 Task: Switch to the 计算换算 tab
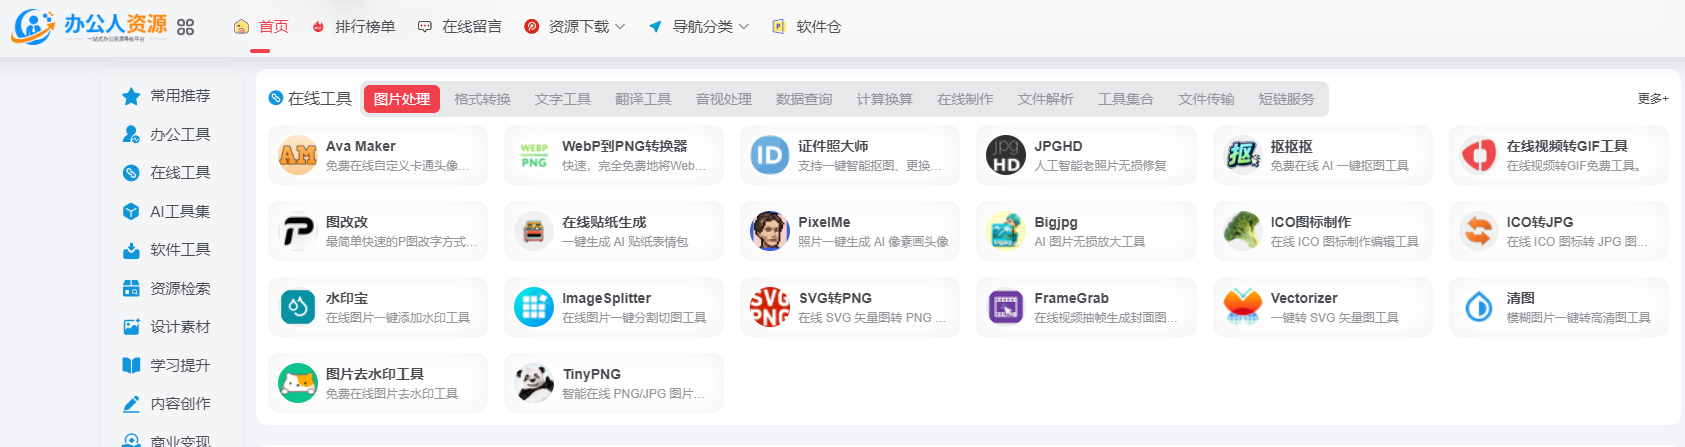coord(885,99)
